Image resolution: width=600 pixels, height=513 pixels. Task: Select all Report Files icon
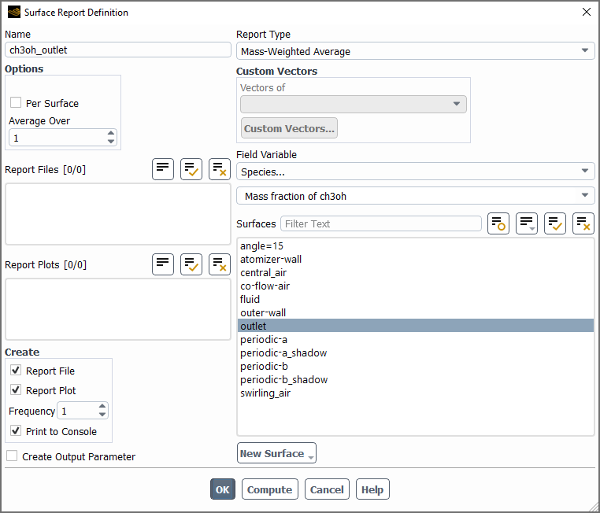point(191,169)
